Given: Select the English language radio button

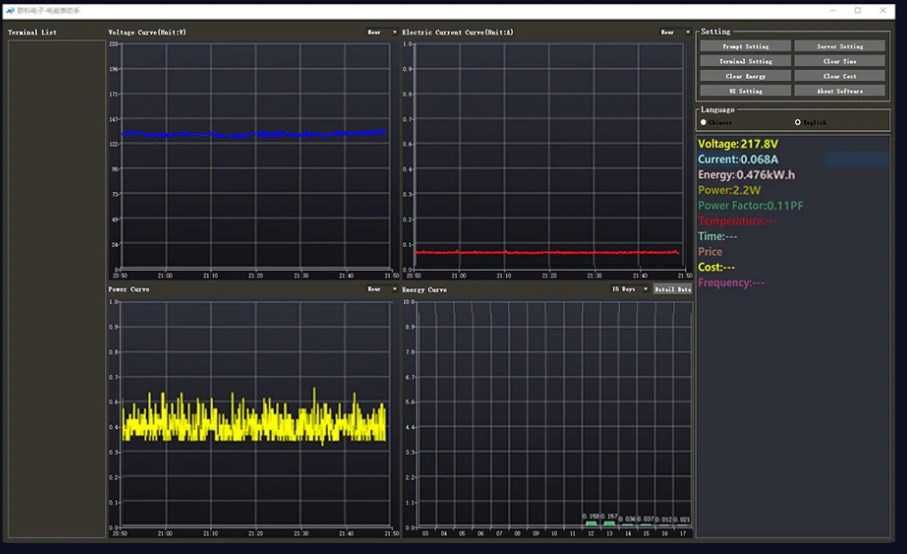Looking at the screenshot, I should tap(798, 122).
